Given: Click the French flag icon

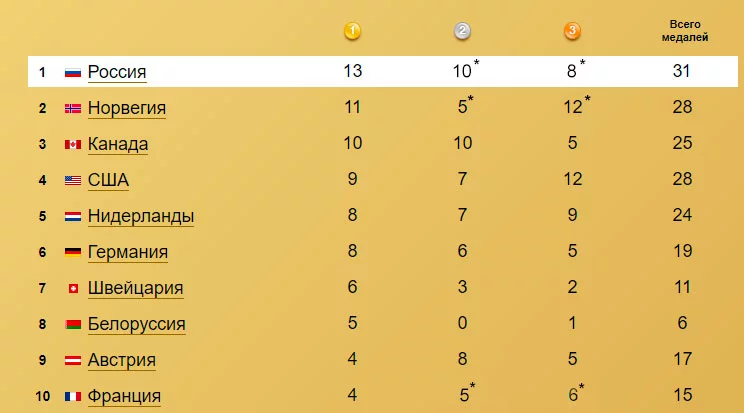Looking at the screenshot, I should (73, 396).
